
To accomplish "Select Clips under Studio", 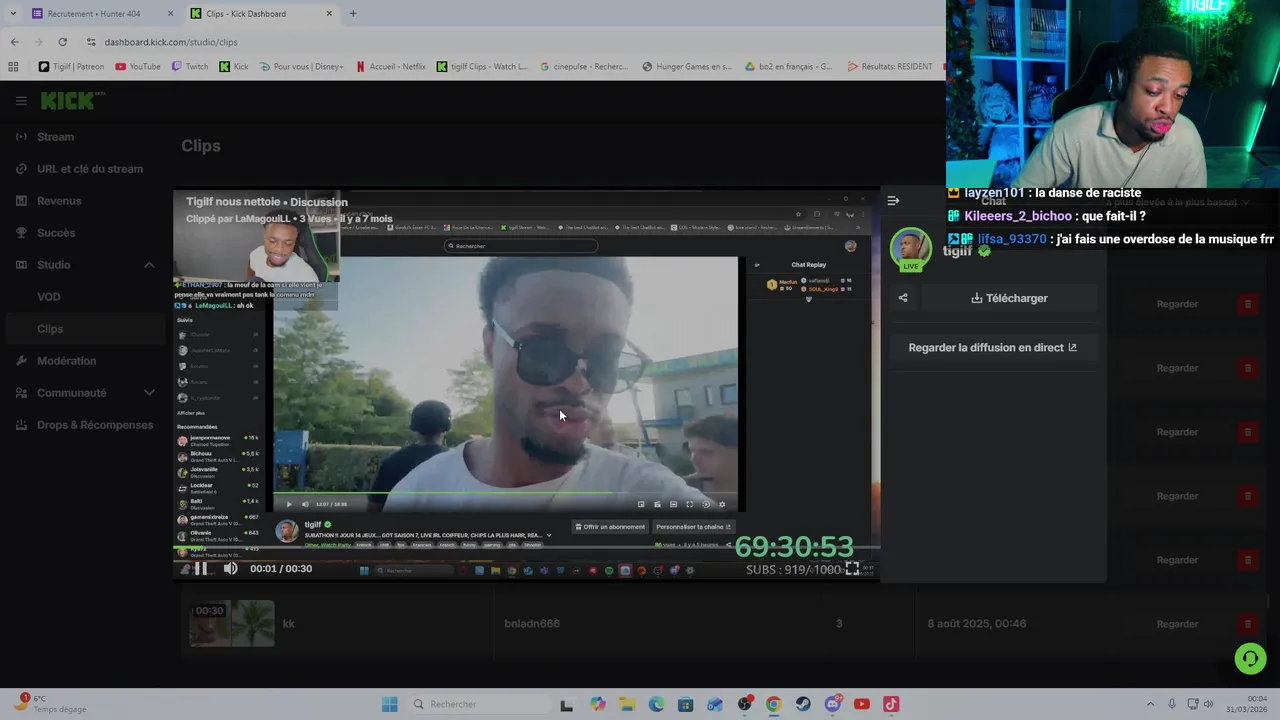I will click(50, 329).
